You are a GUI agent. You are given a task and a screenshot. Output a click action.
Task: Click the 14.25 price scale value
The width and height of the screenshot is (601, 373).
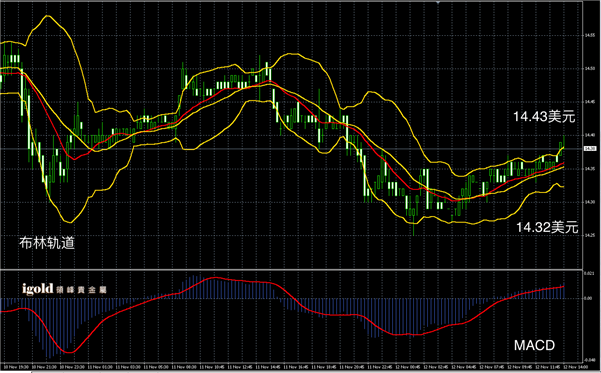(x=590, y=235)
